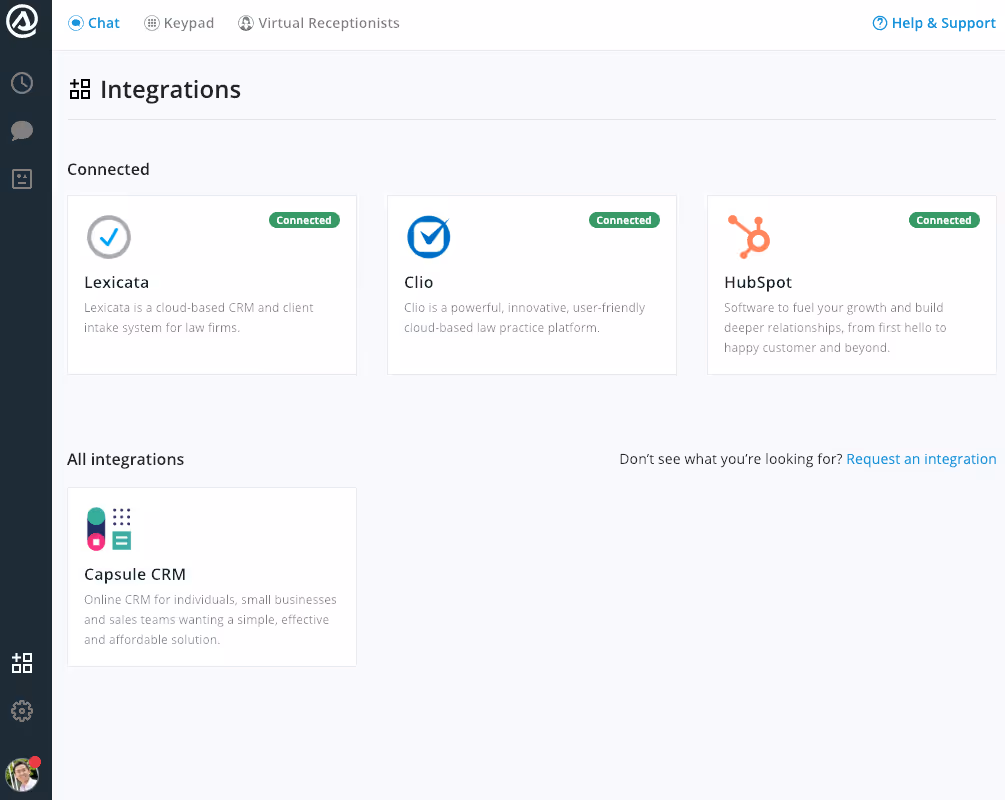Open the recent activity clock icon
The image size is (1005, 800).
(22, 83)
